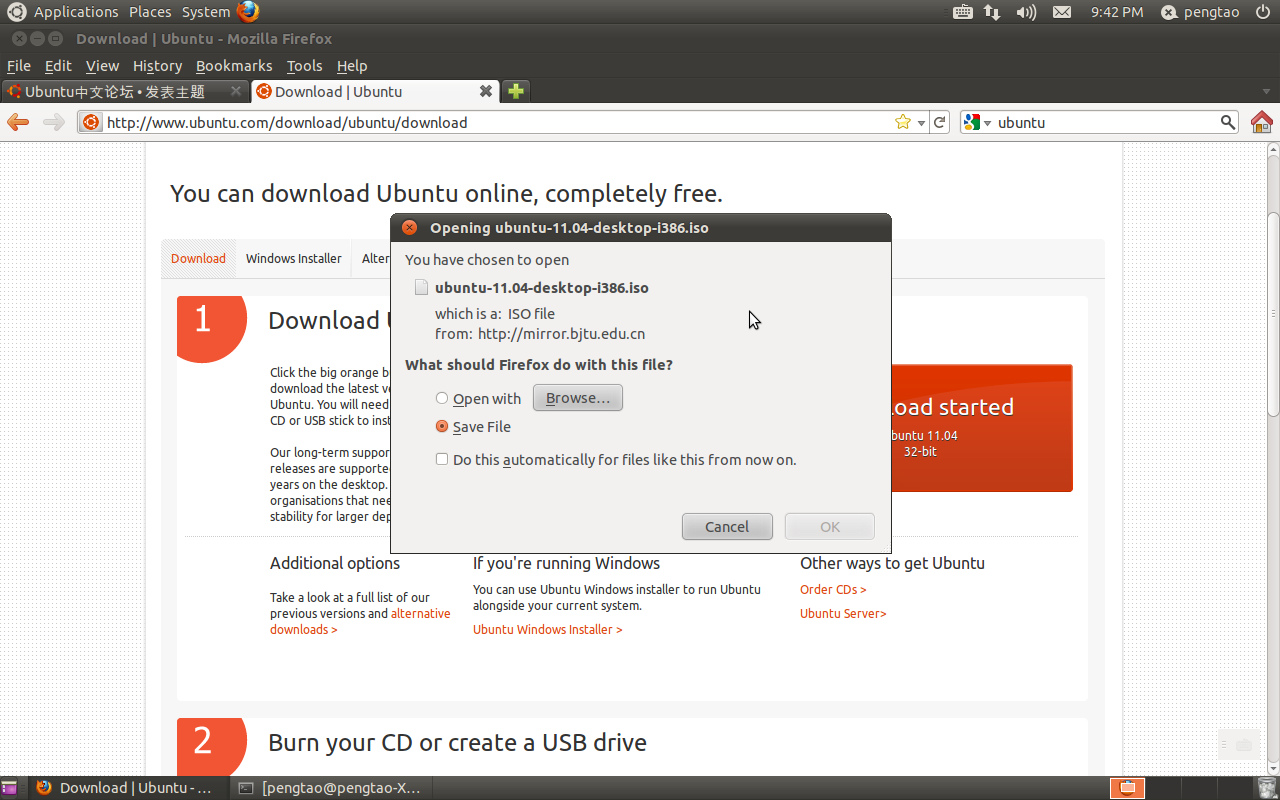Open the Applications menu
This screenshot has height=800, width=1280.
coord(76,12)
